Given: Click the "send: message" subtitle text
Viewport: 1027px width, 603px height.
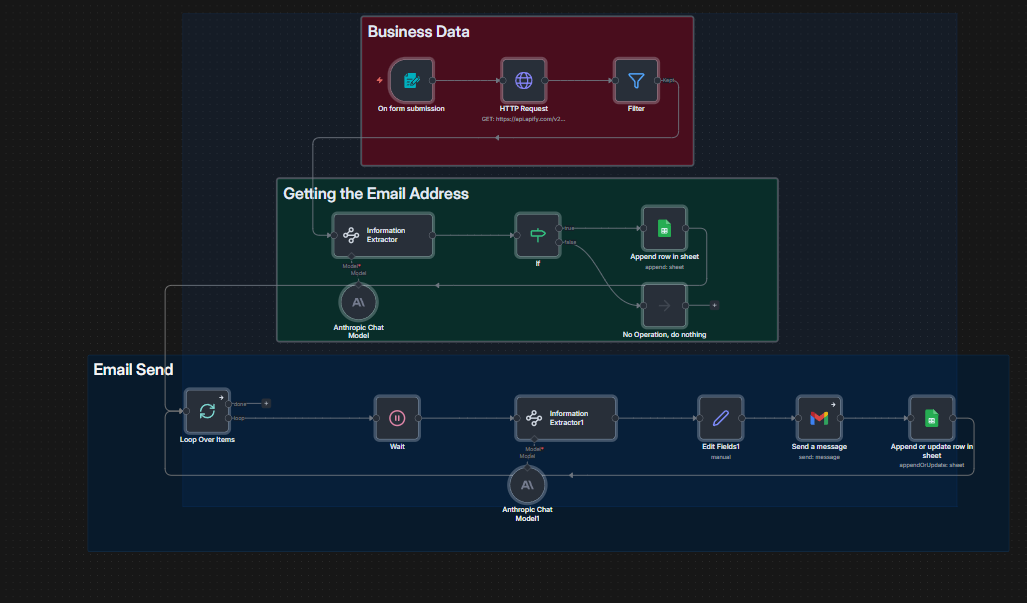Looking at the screenshot, I should click(x=819, y=457).
